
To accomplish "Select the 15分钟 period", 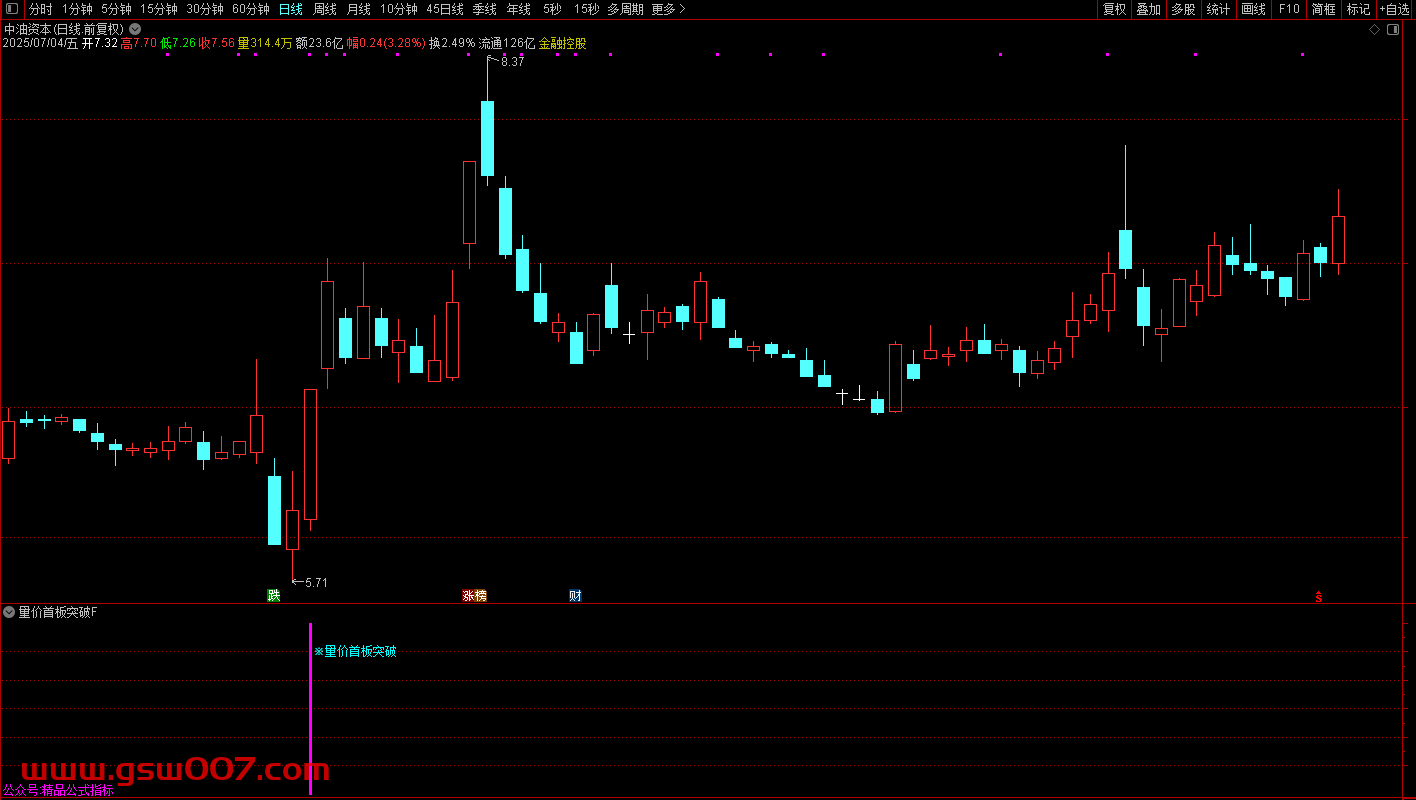I will pos(158,9).
